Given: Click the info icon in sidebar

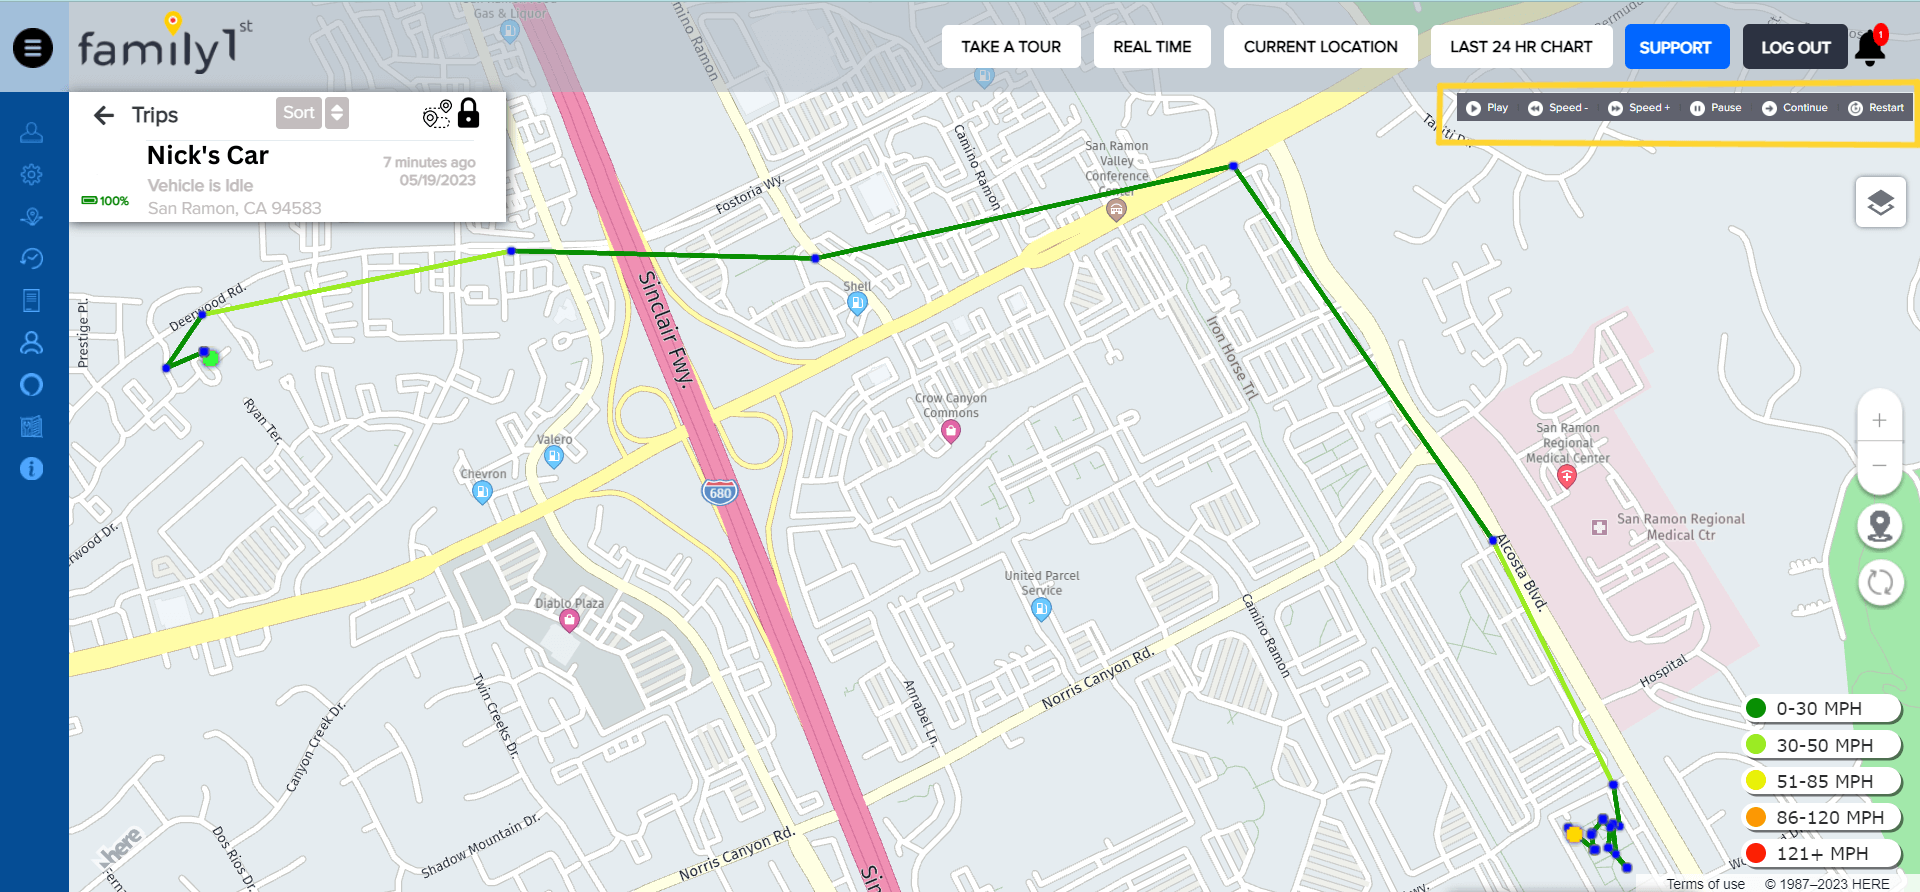Looking at the screenshot, I should click(x=32, y=468).
